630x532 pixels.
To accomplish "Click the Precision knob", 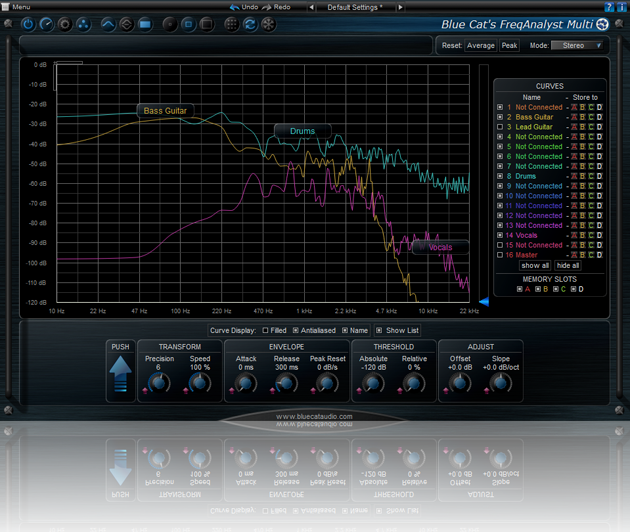I will (x=159, y=383).
